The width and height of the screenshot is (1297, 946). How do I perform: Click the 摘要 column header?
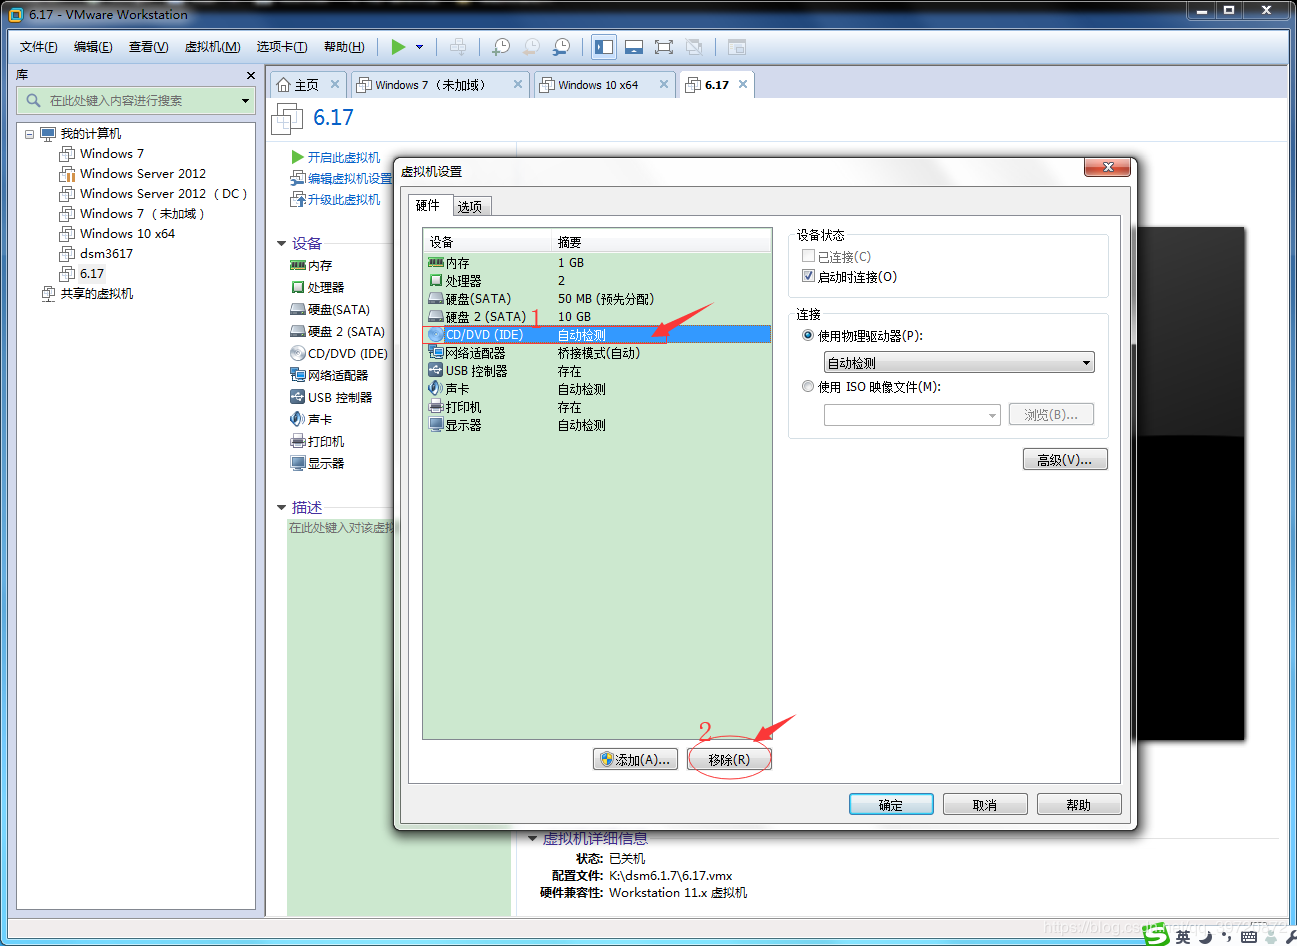pyautogui.click(x=662, y=242)
